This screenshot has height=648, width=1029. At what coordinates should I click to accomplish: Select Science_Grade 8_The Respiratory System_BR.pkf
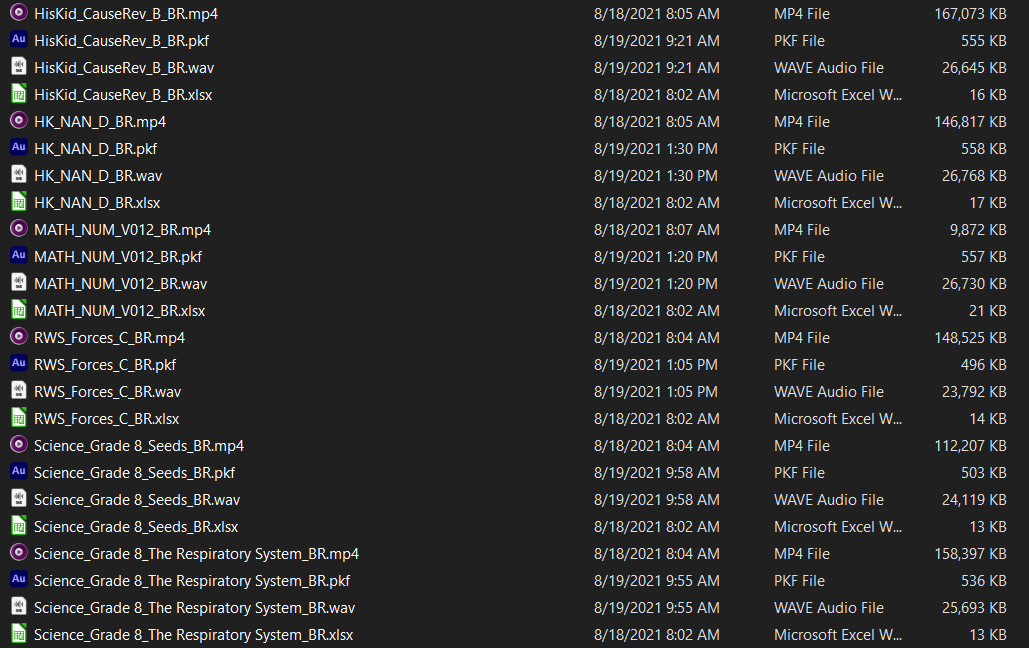[x=191, y=580]
